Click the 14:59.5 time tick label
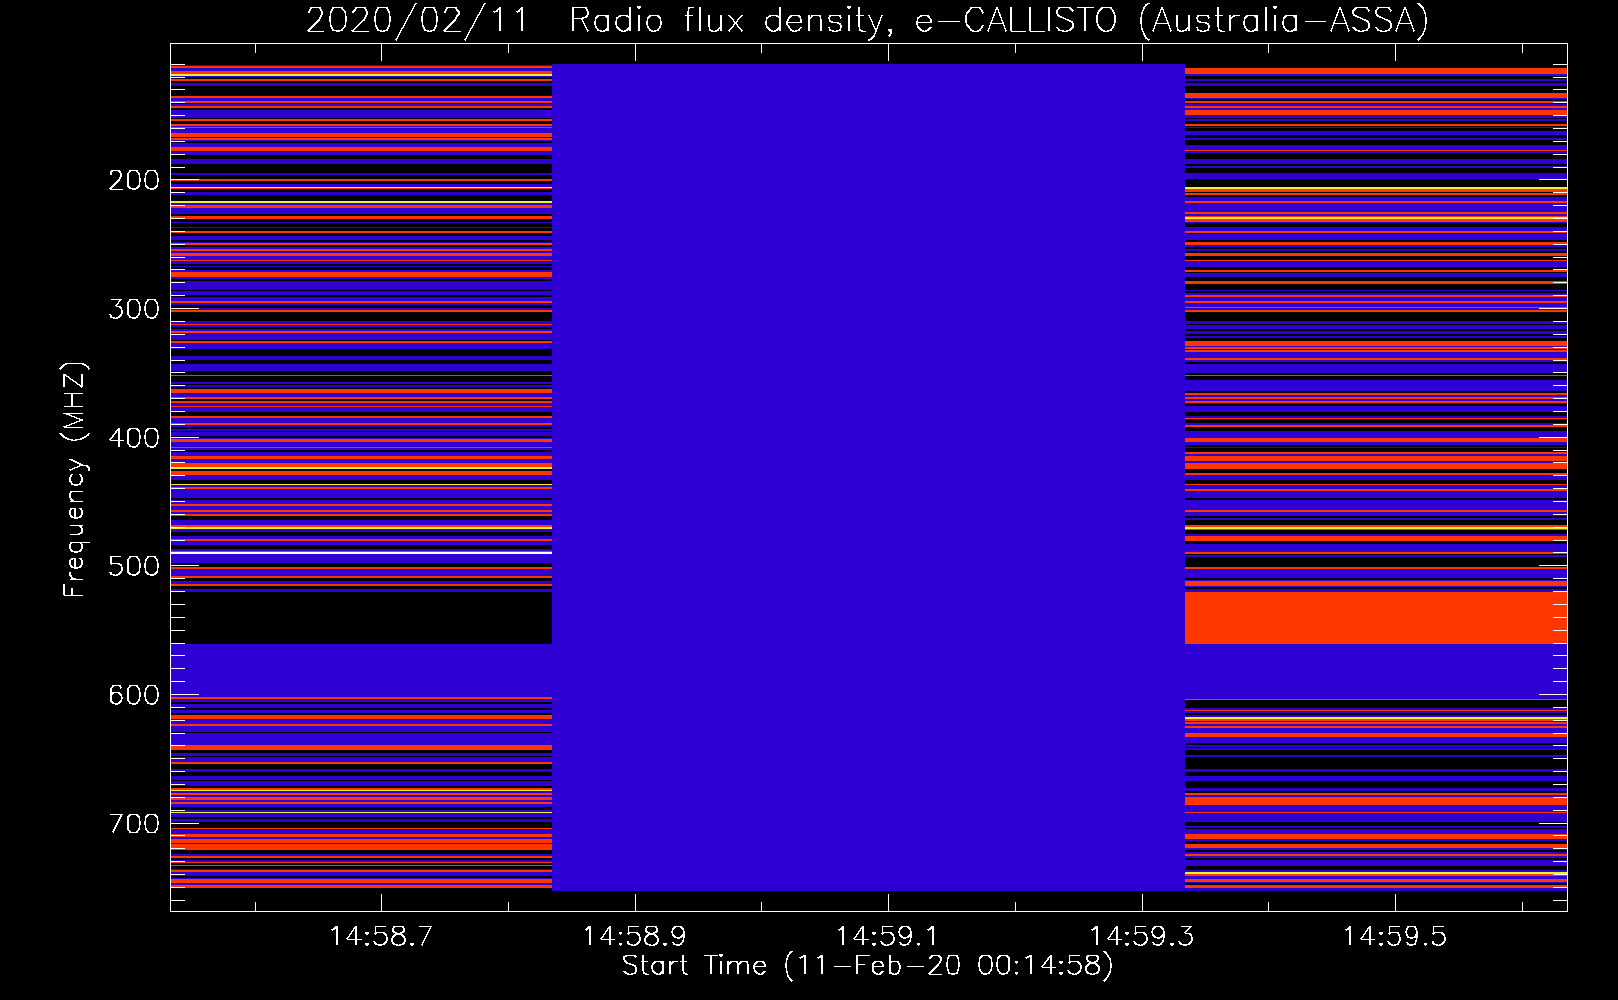The image size is (1618, 1000). 1394,937
